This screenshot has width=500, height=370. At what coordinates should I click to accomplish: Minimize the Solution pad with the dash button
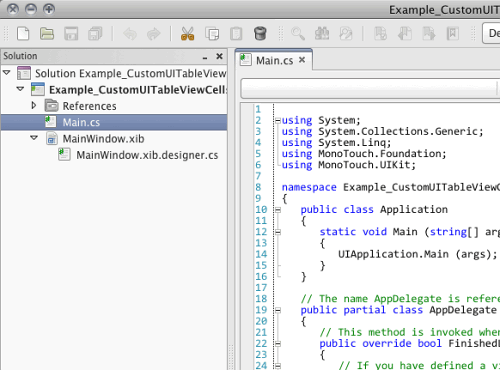coord(205,58)
